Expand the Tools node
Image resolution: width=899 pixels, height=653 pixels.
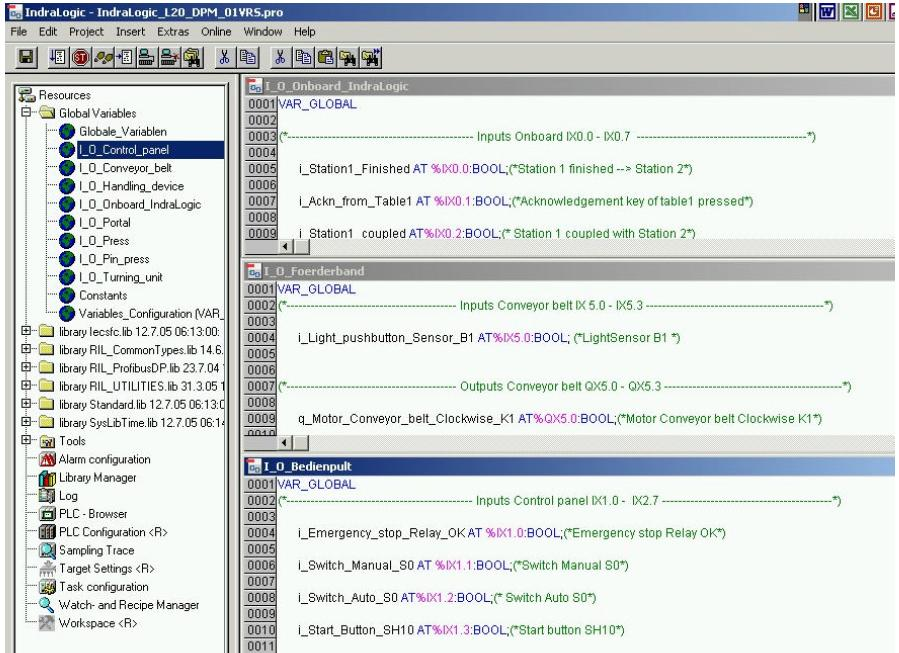[x=26, y=440]
